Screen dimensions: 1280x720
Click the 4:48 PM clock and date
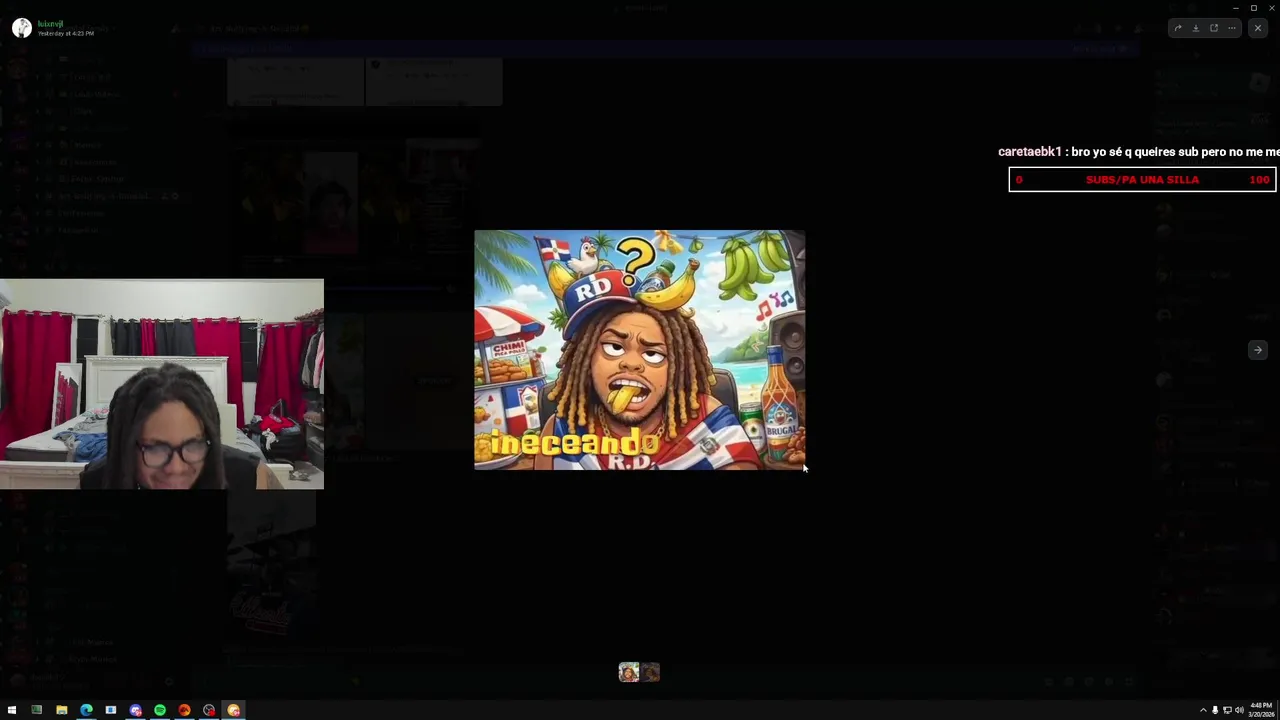pos(1261,710)
